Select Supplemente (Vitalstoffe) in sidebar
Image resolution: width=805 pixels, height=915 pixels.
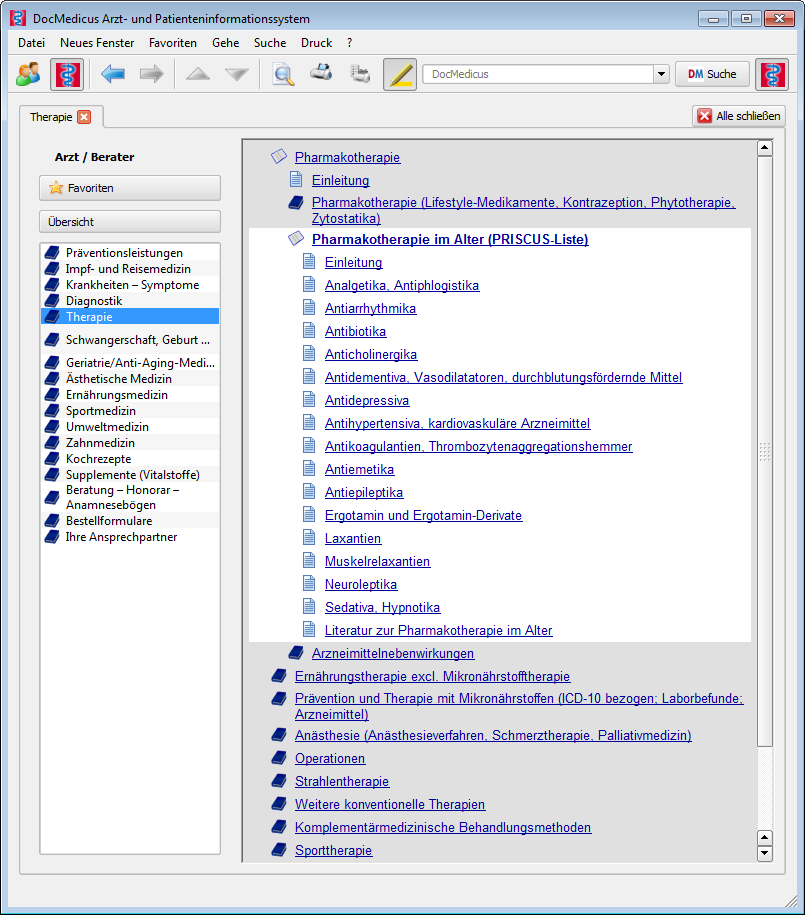tap(130, 474)
